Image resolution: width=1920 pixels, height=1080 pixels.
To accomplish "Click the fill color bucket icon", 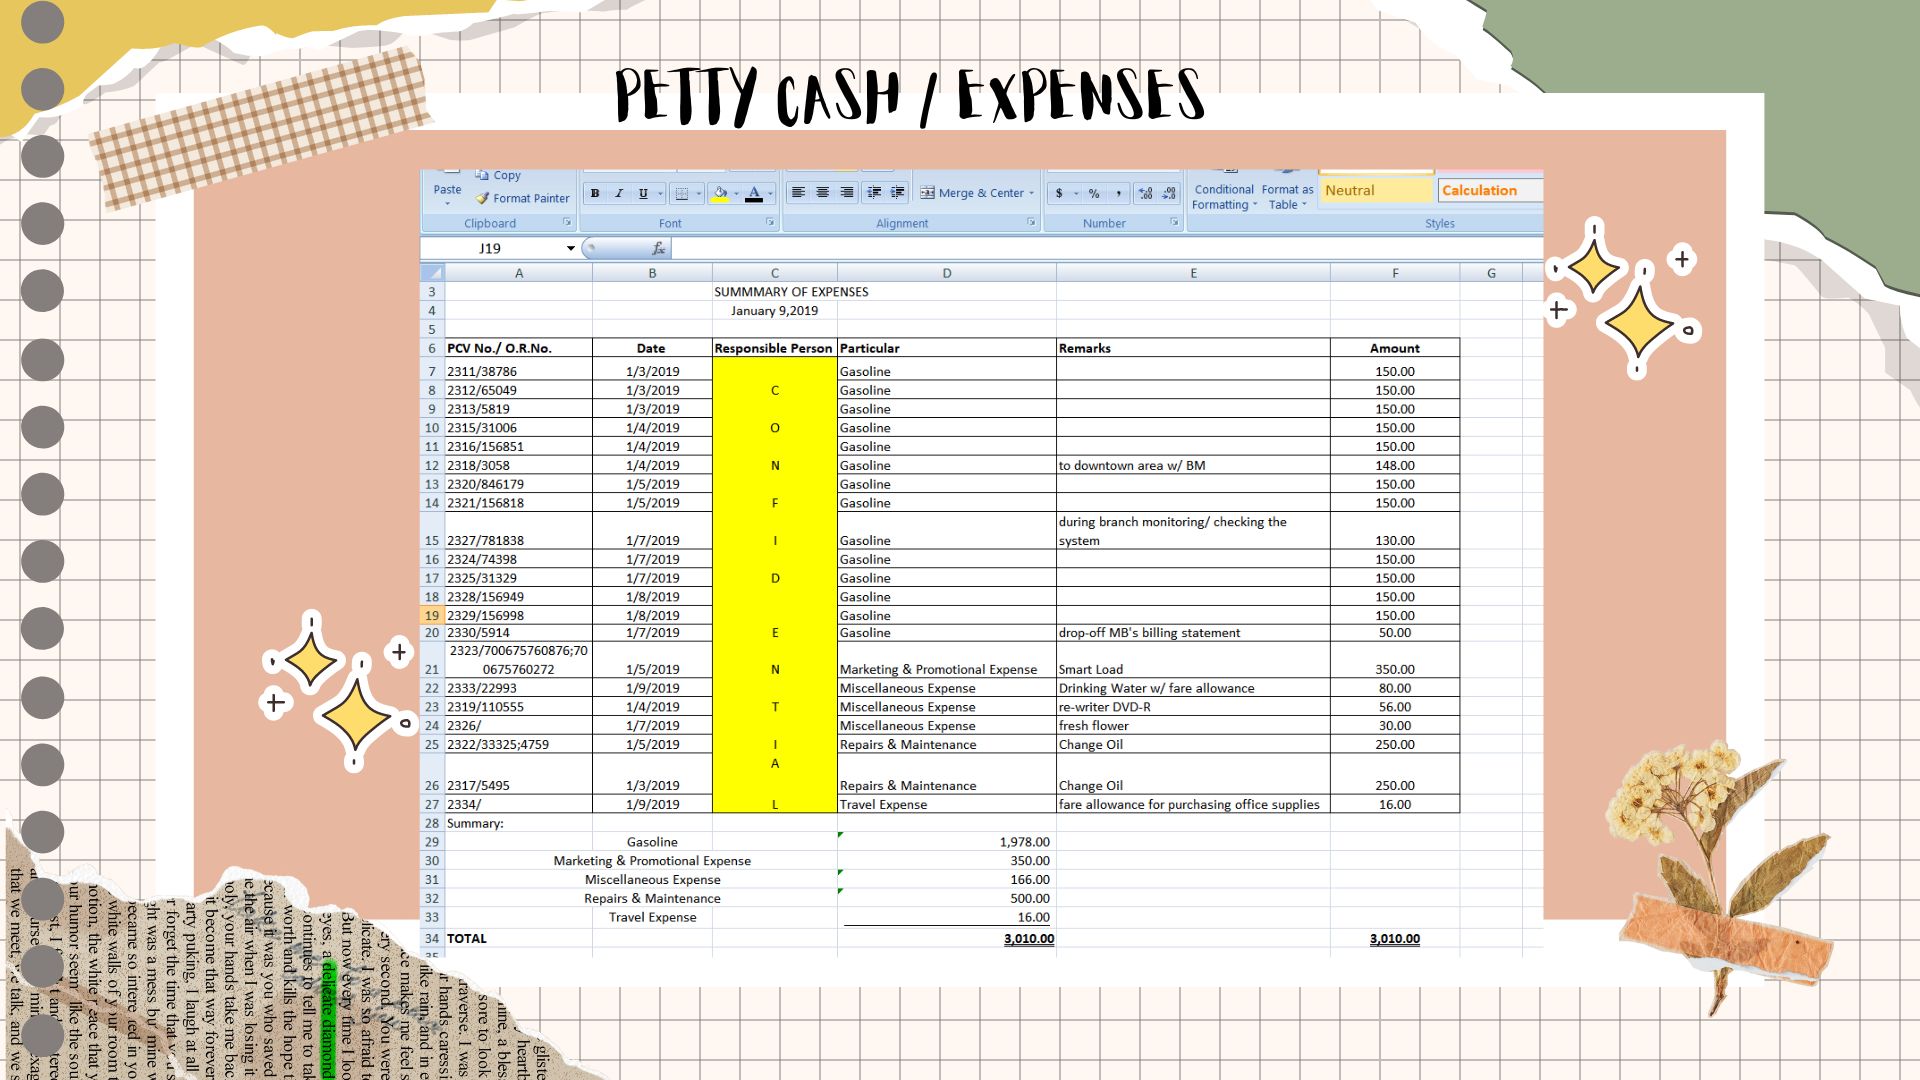I will tap(719, 193).
